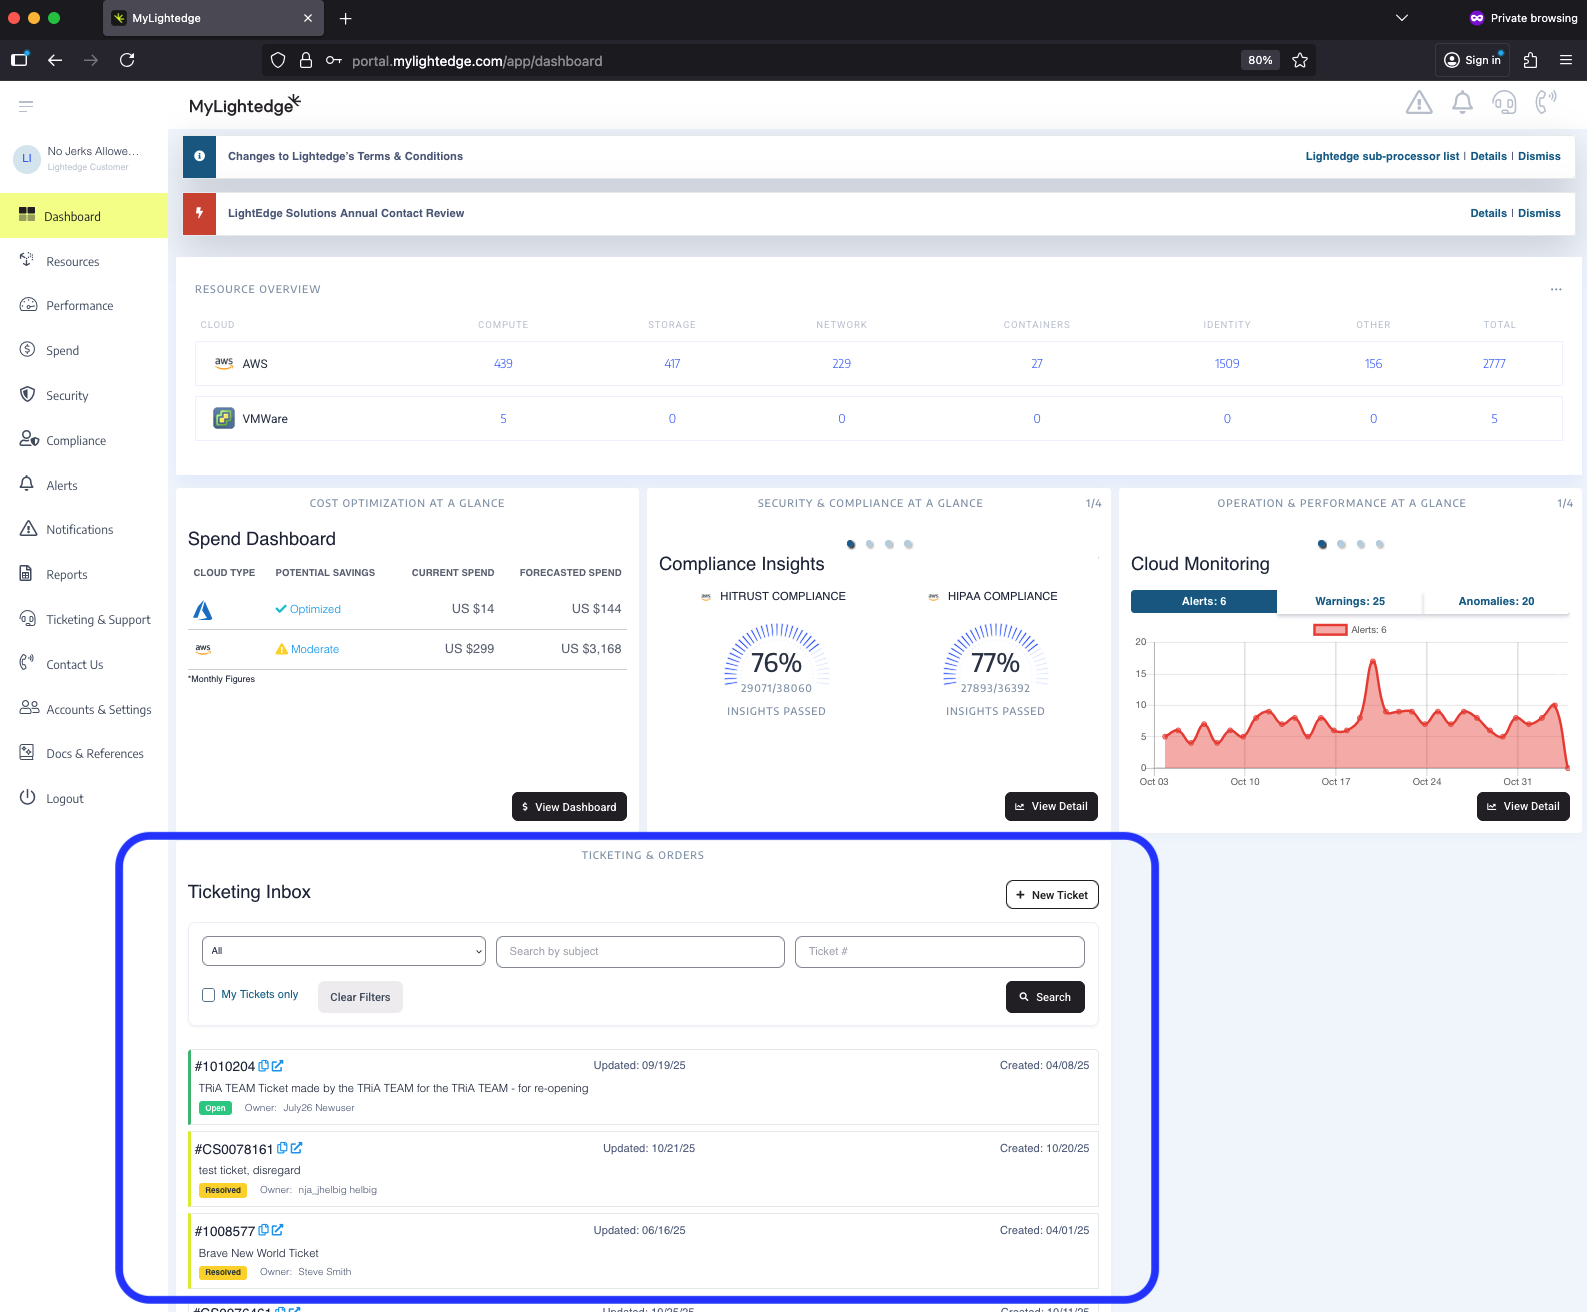Click View Detail under Cloud Monitoring
Viewport: 1587px width, 1312px height.
[x=1523, y=806]
